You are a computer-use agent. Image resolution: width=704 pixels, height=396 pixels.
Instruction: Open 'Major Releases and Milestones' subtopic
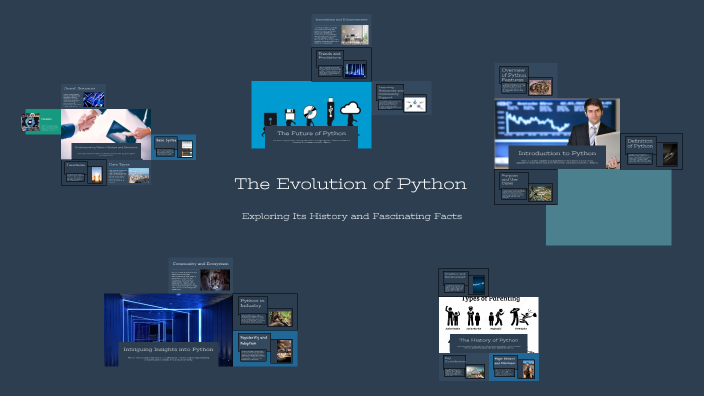click(514, 367)
